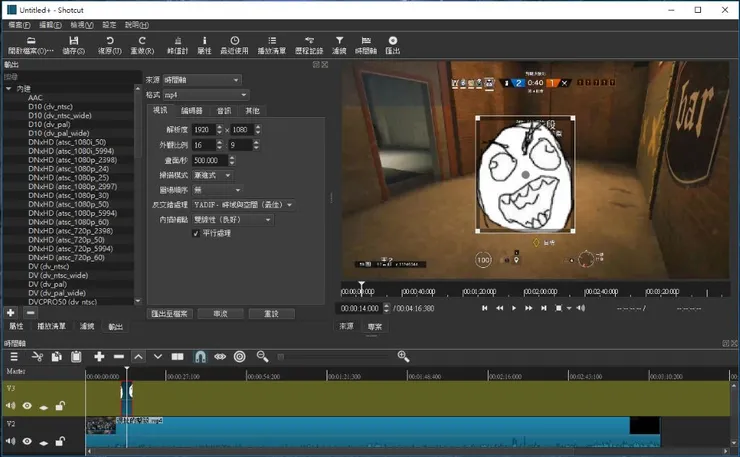Lock track V2 padlock icon
This screenshot has width=740, height=457.
click(x=60, y=441)
